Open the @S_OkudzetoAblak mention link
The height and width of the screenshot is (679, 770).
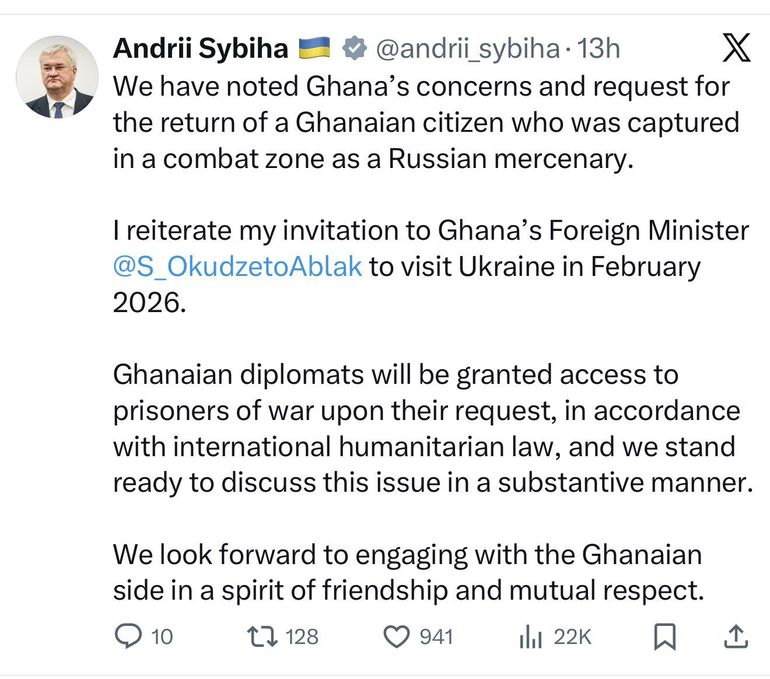pyautogui.click(x=238, y=267)
